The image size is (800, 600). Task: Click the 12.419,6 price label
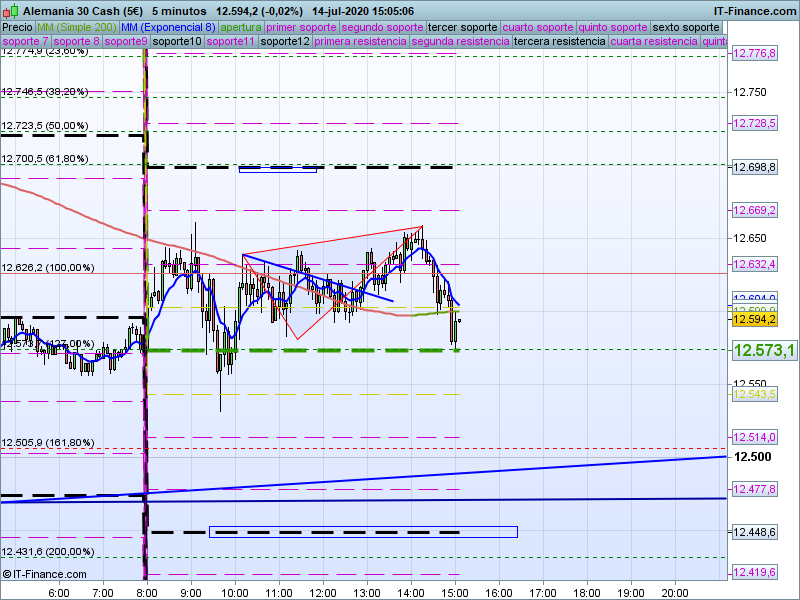755,572
